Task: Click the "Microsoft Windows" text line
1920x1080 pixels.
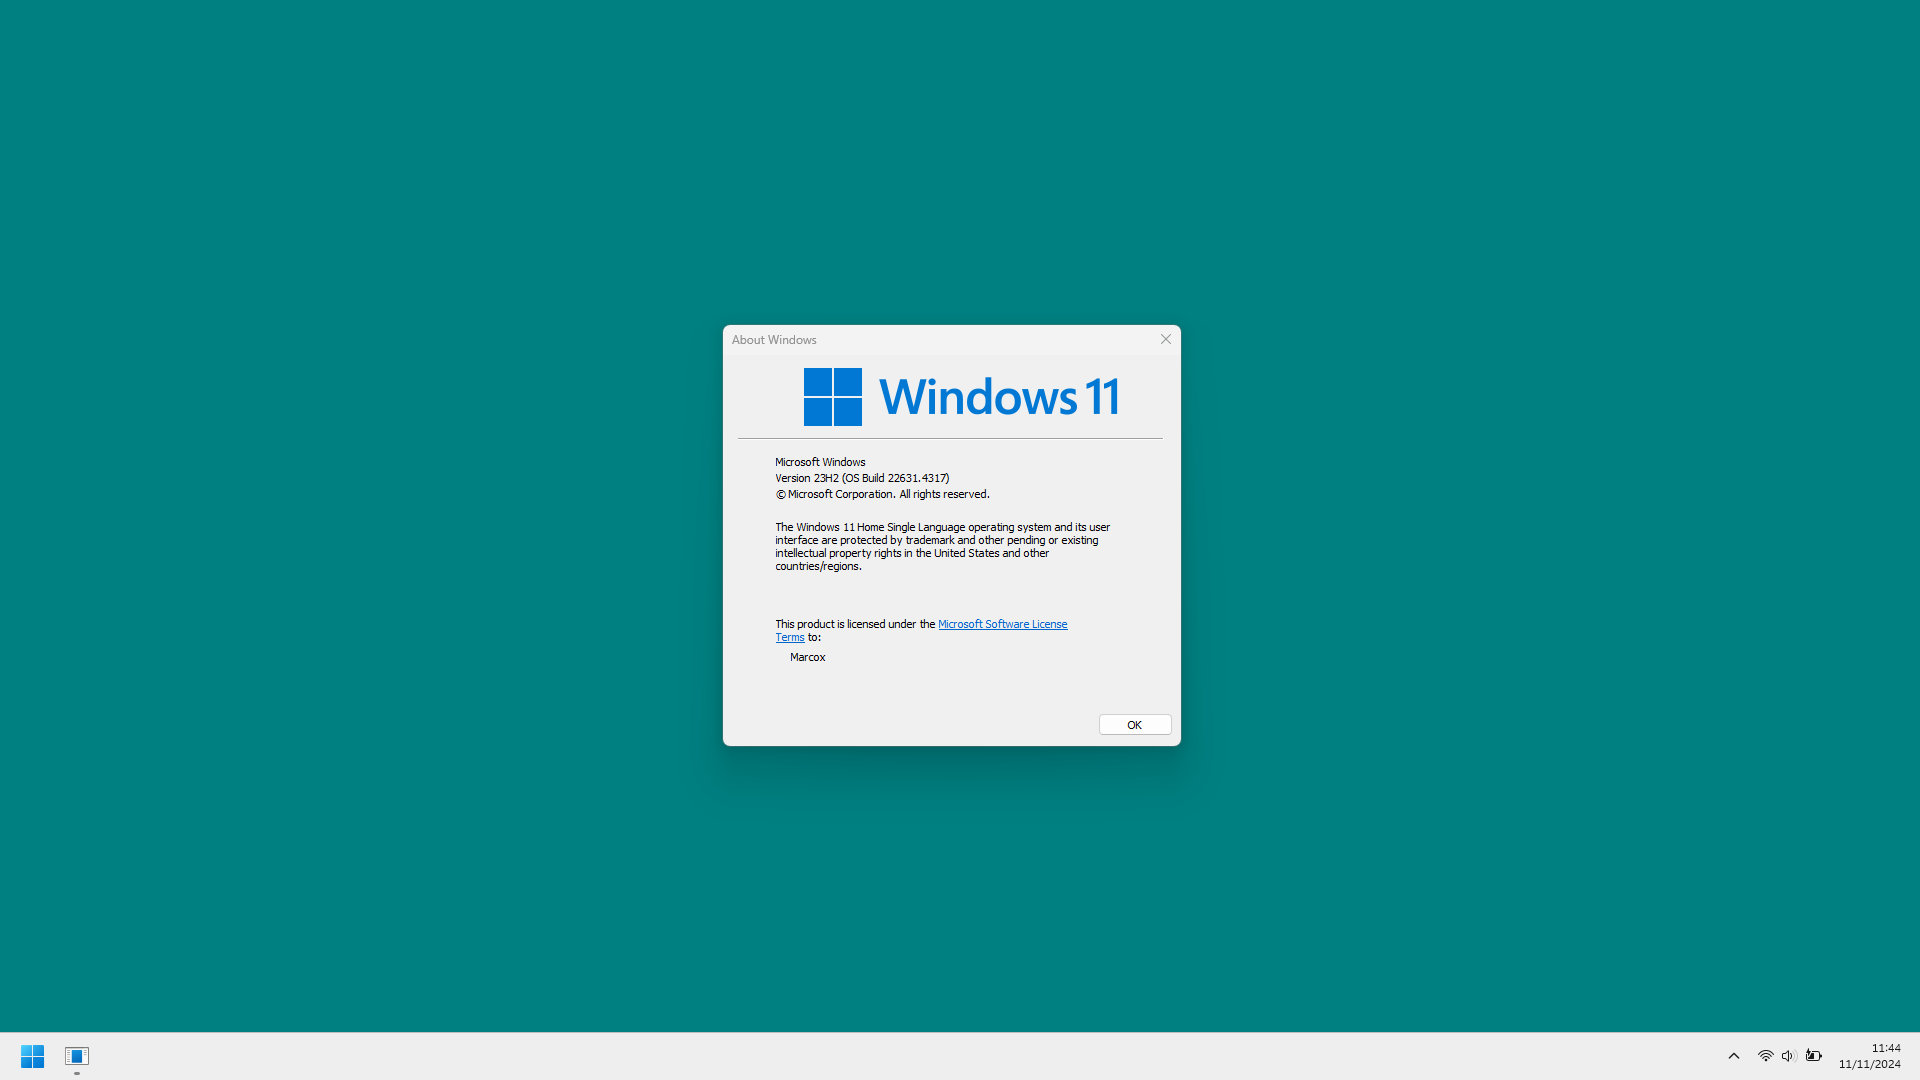Action: coord(820,462)
